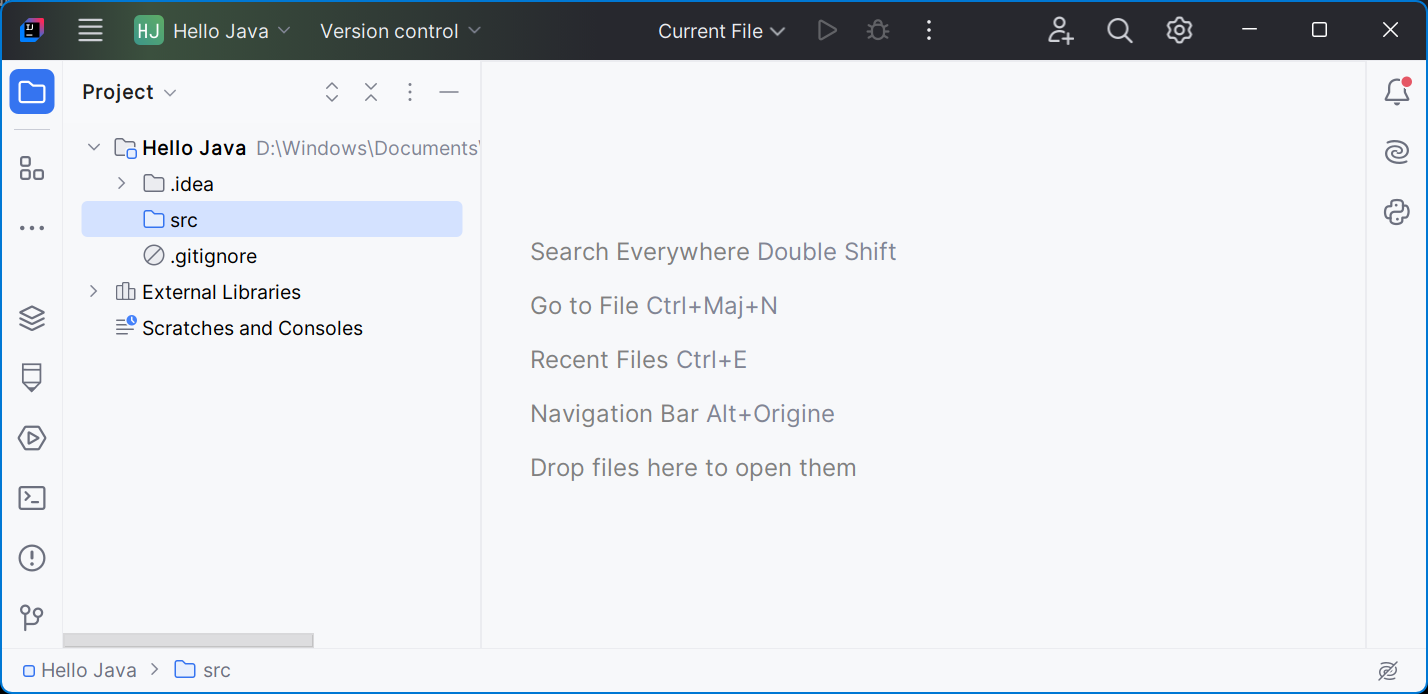The width and height of the screenshot is (1428, 694).
Task: Click the Code With Me icon
Action: click(x=1060, y=31)
